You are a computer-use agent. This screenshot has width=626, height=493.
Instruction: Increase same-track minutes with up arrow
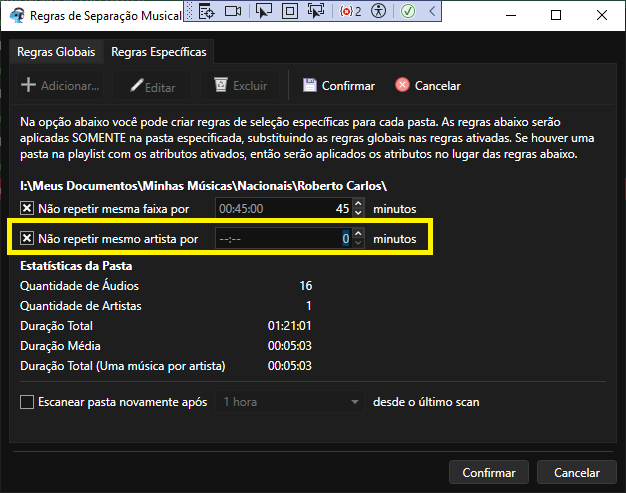pos(359,205)
